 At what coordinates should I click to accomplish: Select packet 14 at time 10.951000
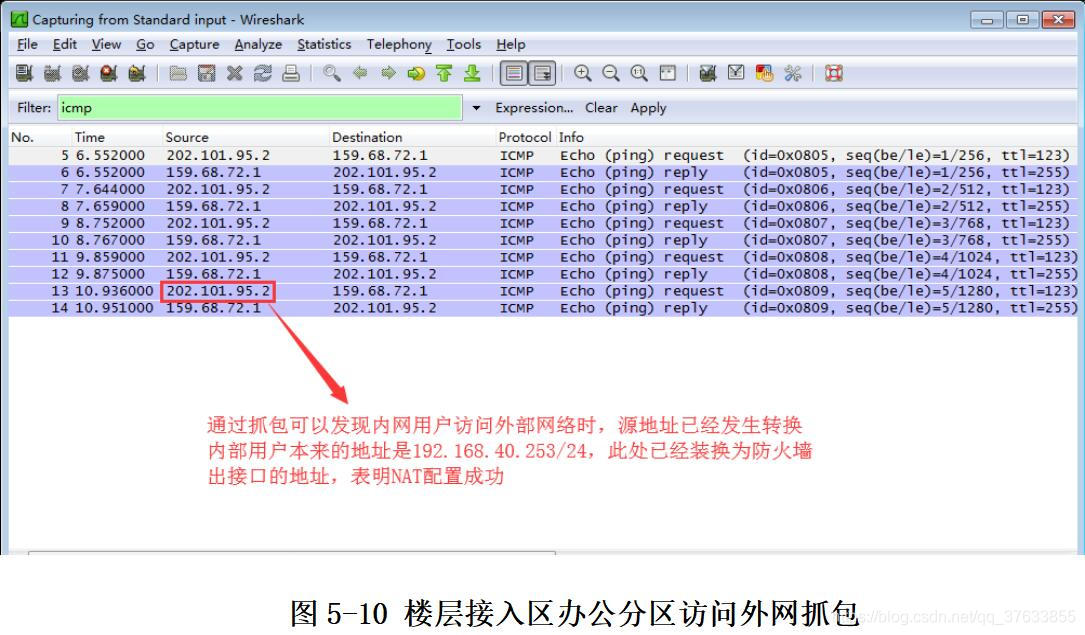coord(543,308)
